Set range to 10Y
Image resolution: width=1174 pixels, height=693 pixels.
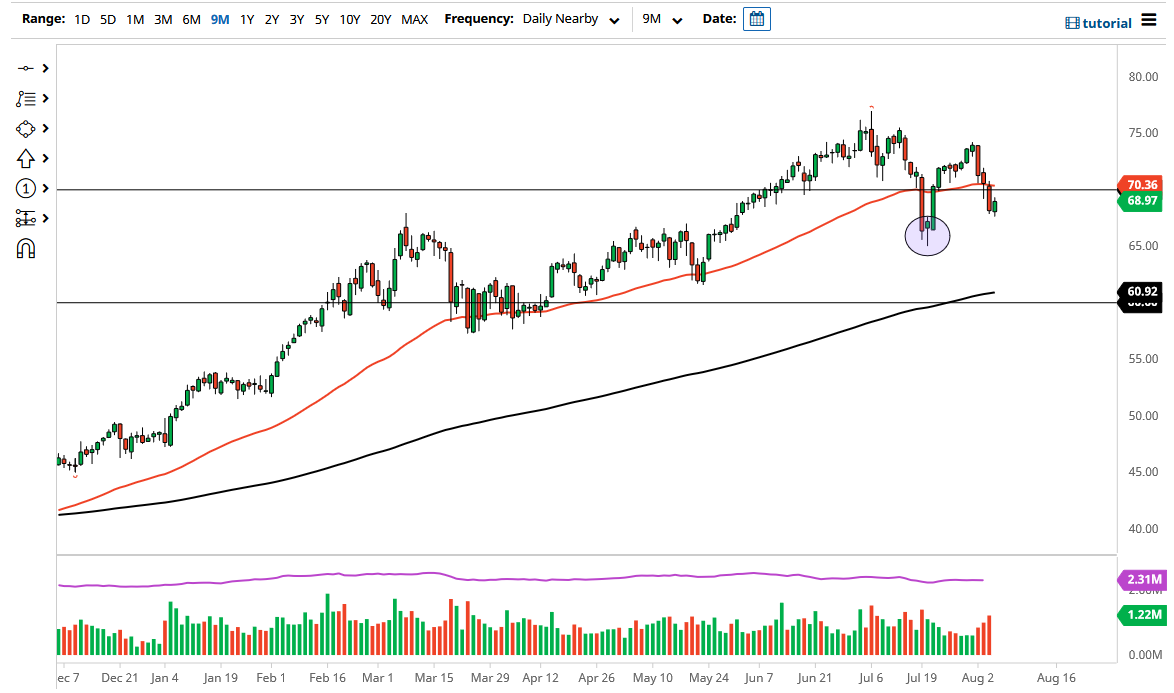(350, 19)
